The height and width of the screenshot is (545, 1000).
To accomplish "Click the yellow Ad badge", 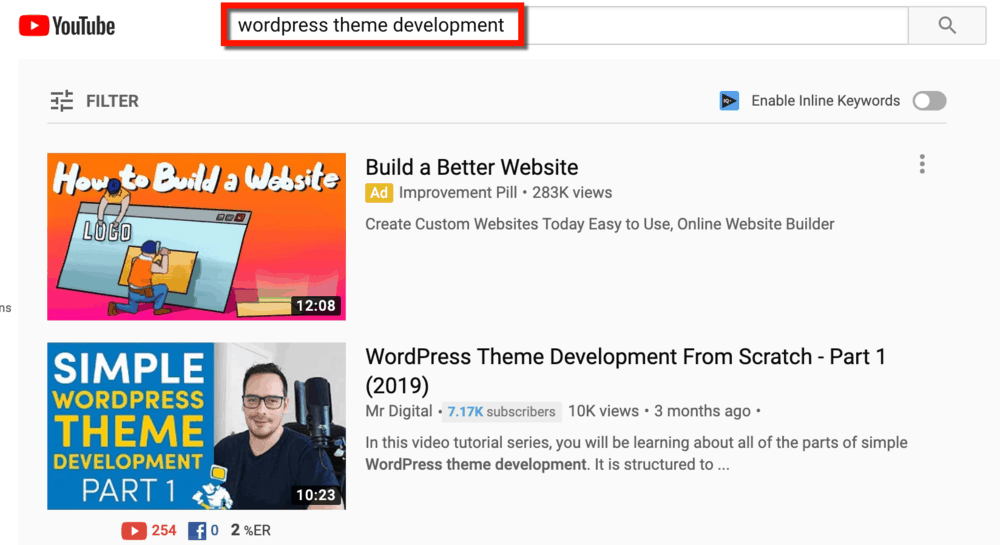I will 379,193.
